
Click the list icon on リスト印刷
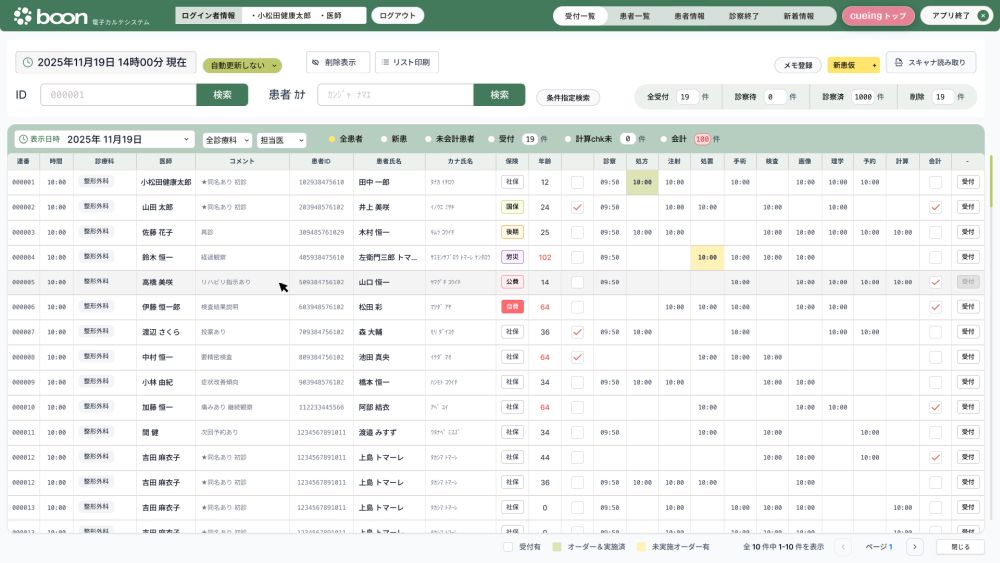coord(385,62)
